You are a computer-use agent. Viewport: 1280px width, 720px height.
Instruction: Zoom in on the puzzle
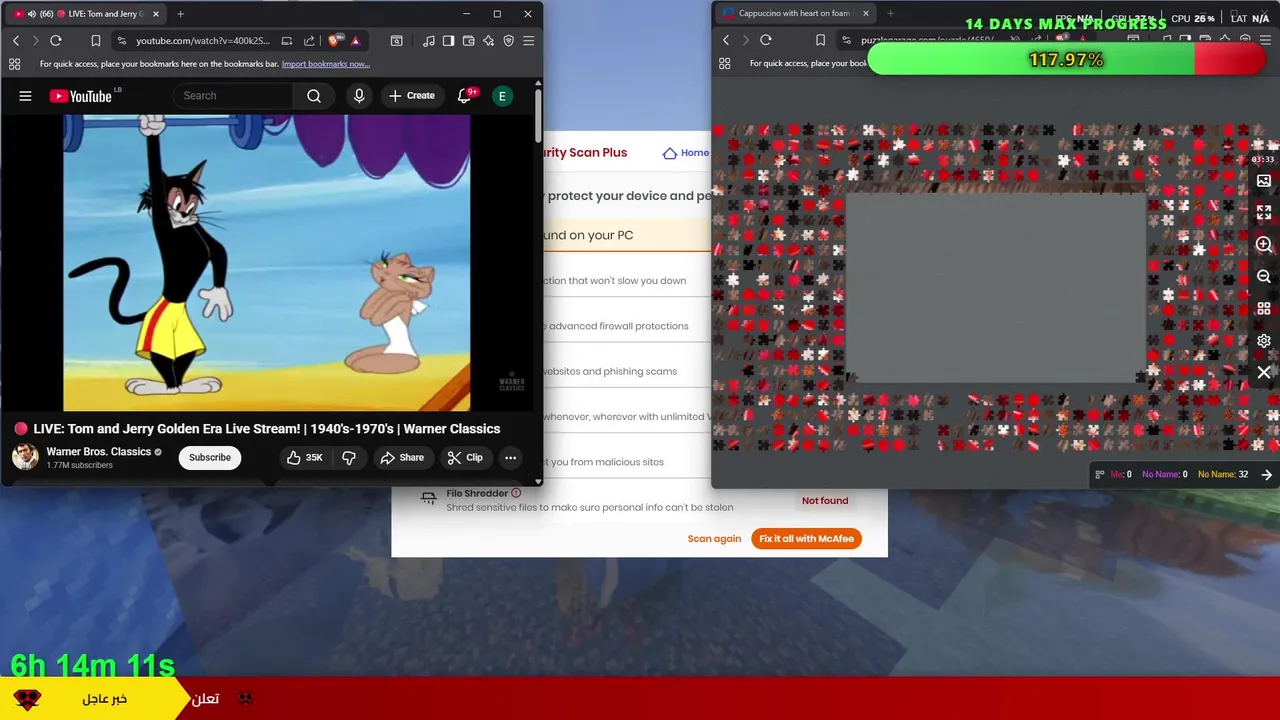(1264, 245)
